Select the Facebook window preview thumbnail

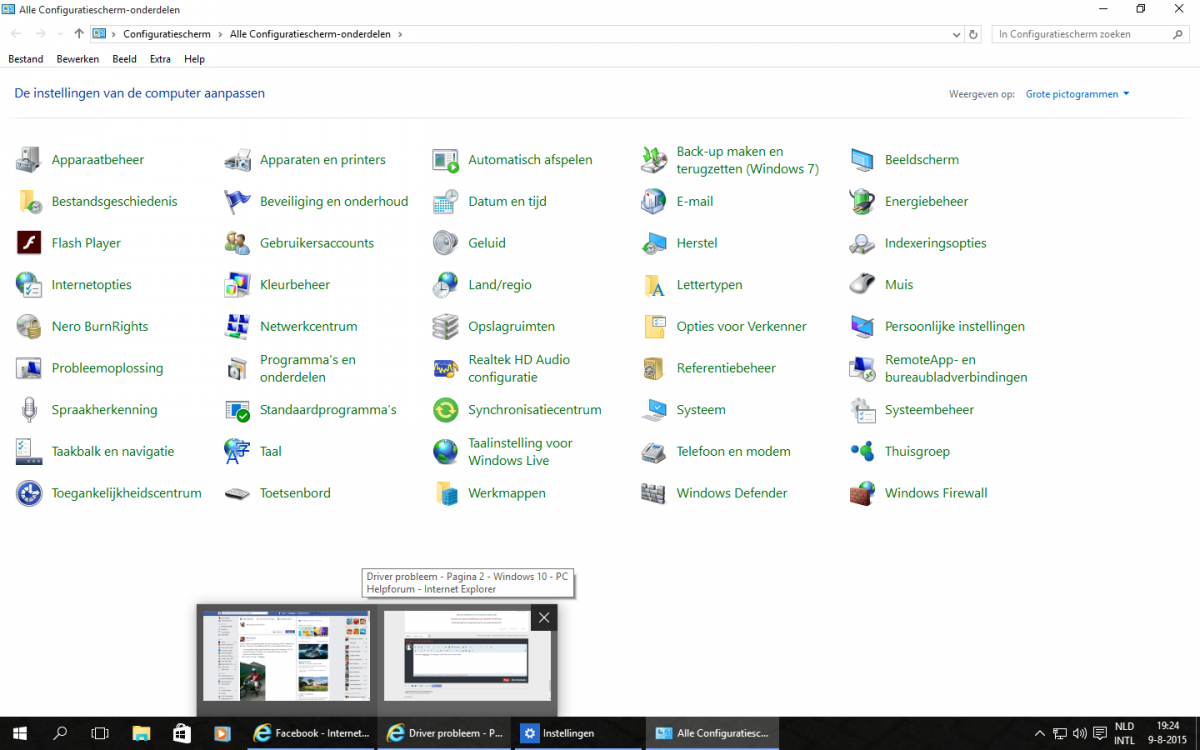click(x=286, y=656)
